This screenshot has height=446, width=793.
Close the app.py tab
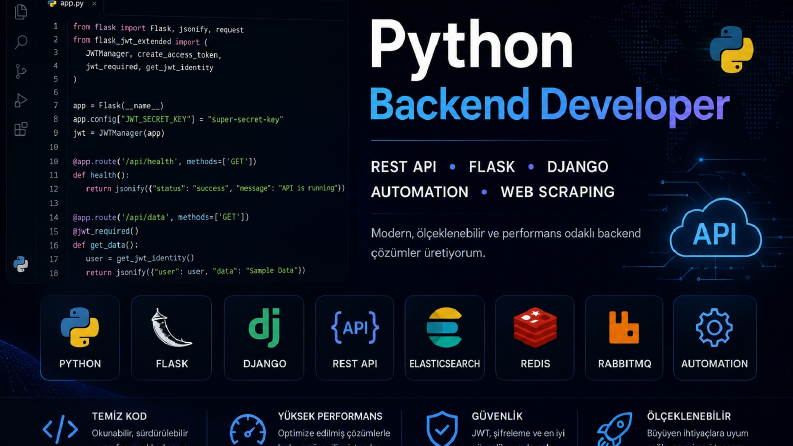(94, 4)
